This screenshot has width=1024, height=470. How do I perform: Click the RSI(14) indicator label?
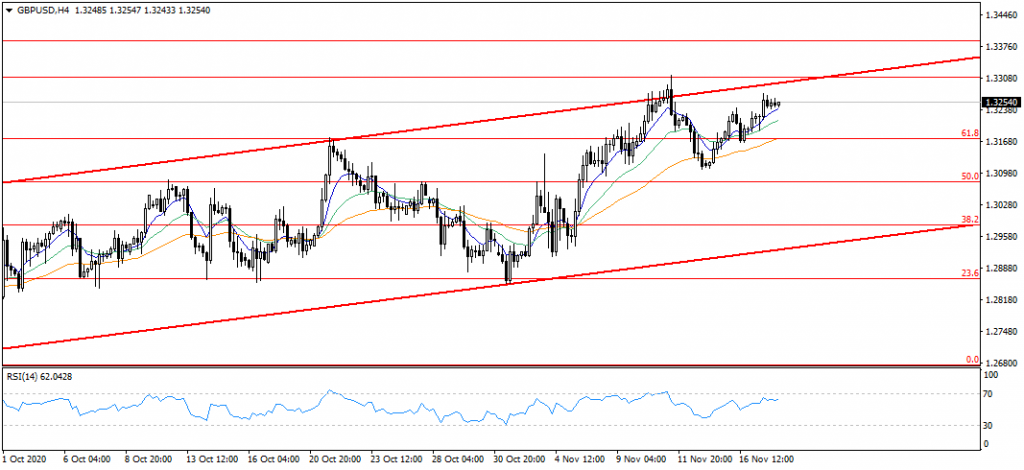point(38,376)
